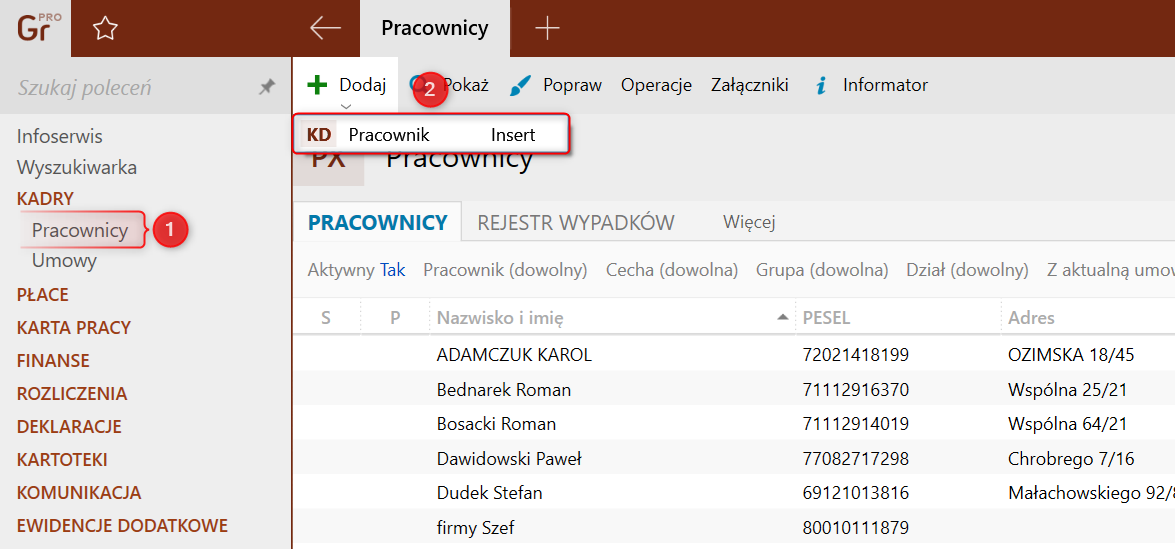The image size is (1175, 549).
Task: Select Umowy under KADRY
Action: 64,261
